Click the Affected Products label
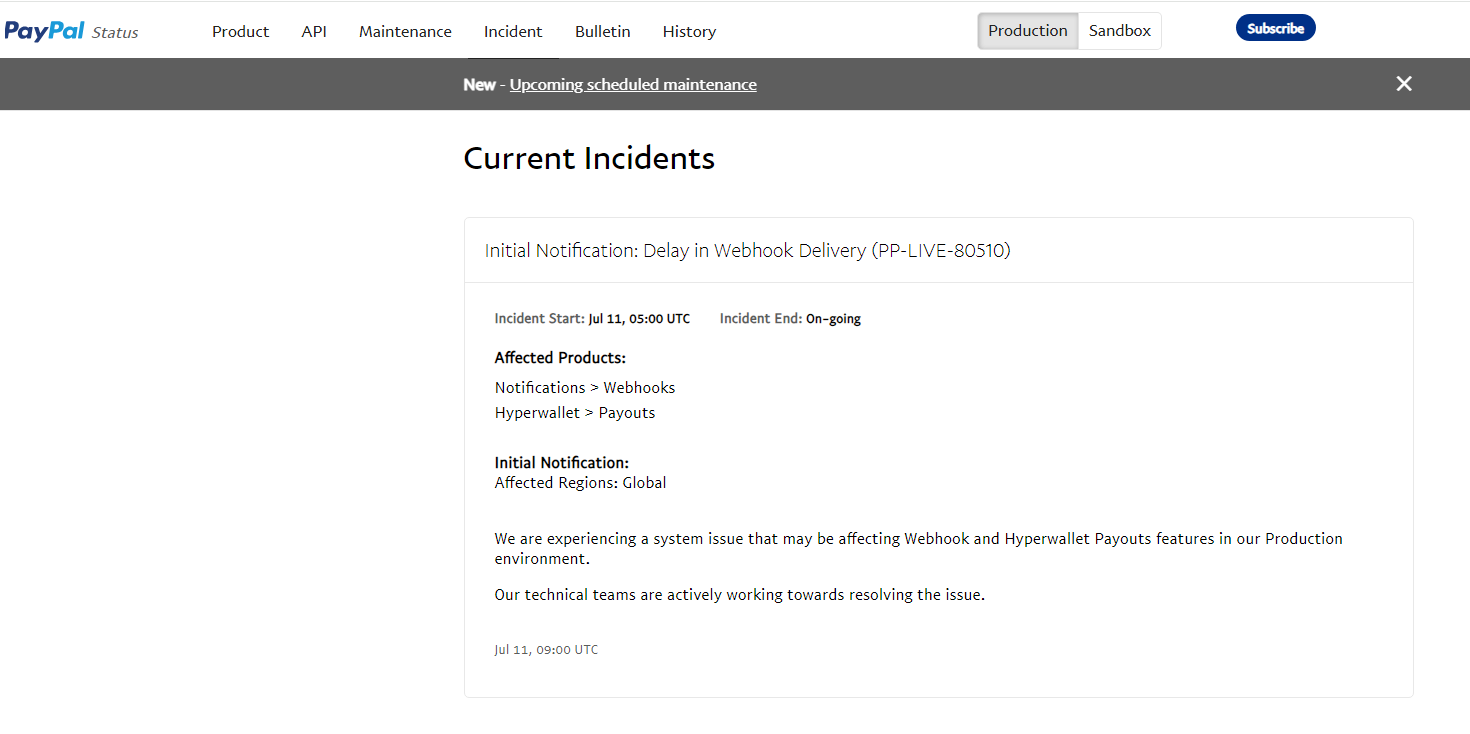Screen dimensions: 1470x734 (x=560, y=358)
